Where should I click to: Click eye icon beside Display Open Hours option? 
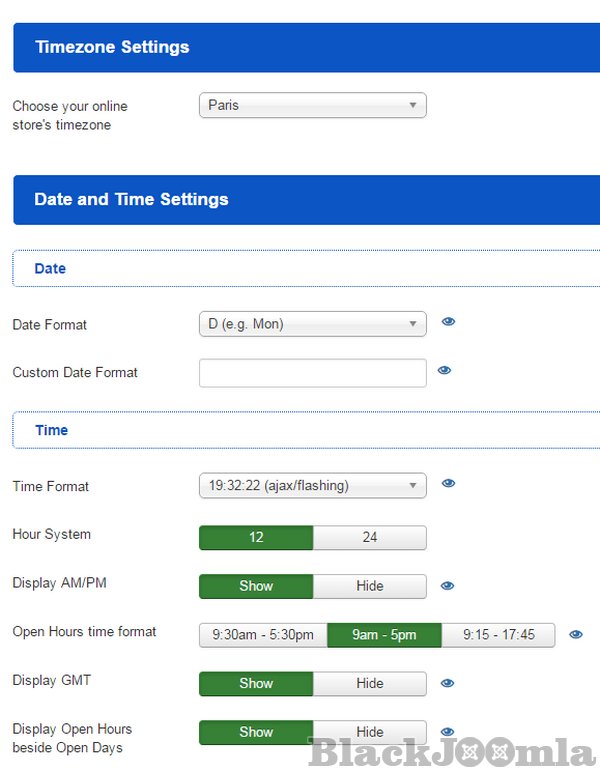click(448, 732)
